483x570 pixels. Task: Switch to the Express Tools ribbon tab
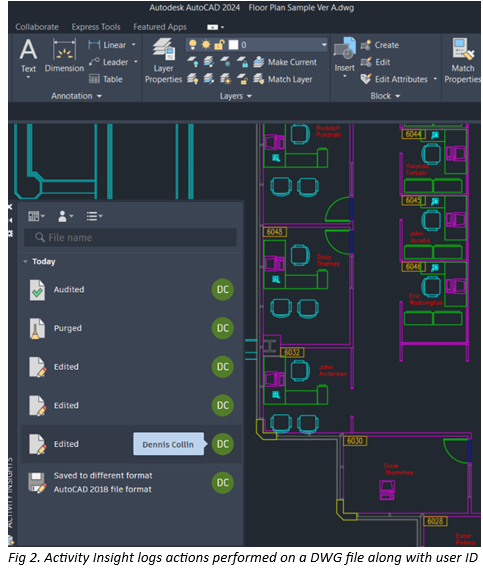point(96,27)
